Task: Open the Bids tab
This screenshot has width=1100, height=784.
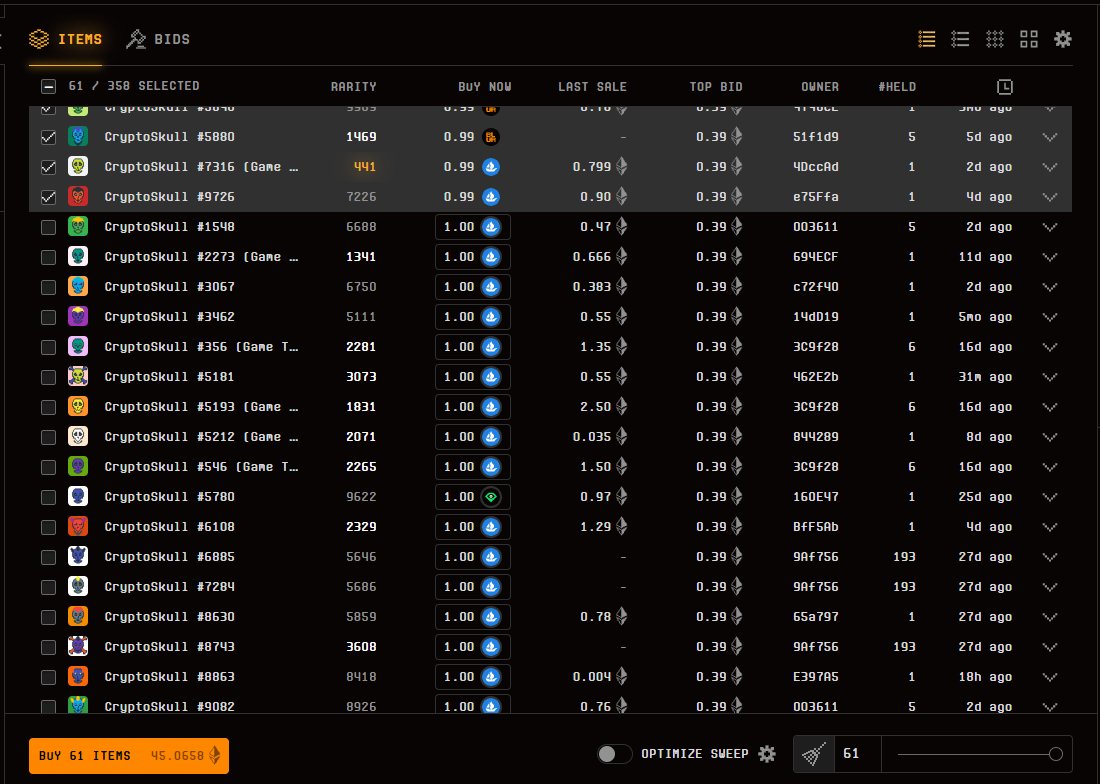Action: (x=158, y=39)
